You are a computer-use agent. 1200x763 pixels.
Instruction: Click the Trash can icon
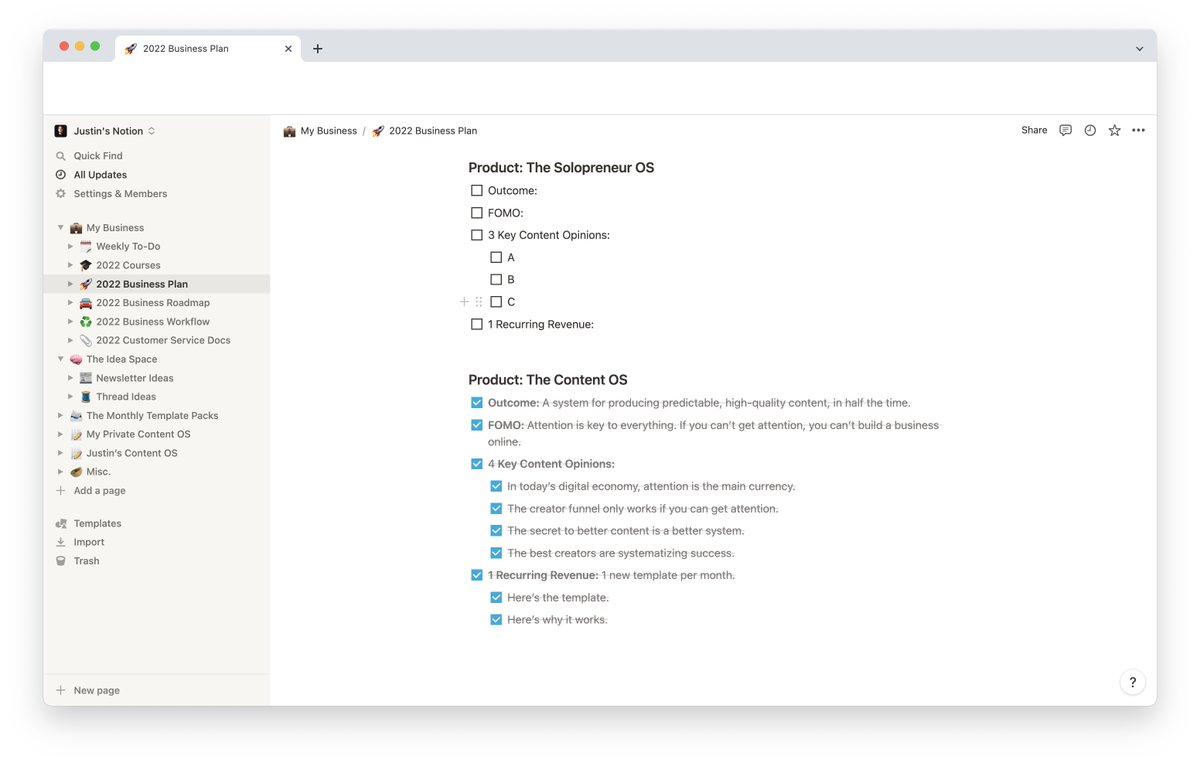[x=61, y=561]
